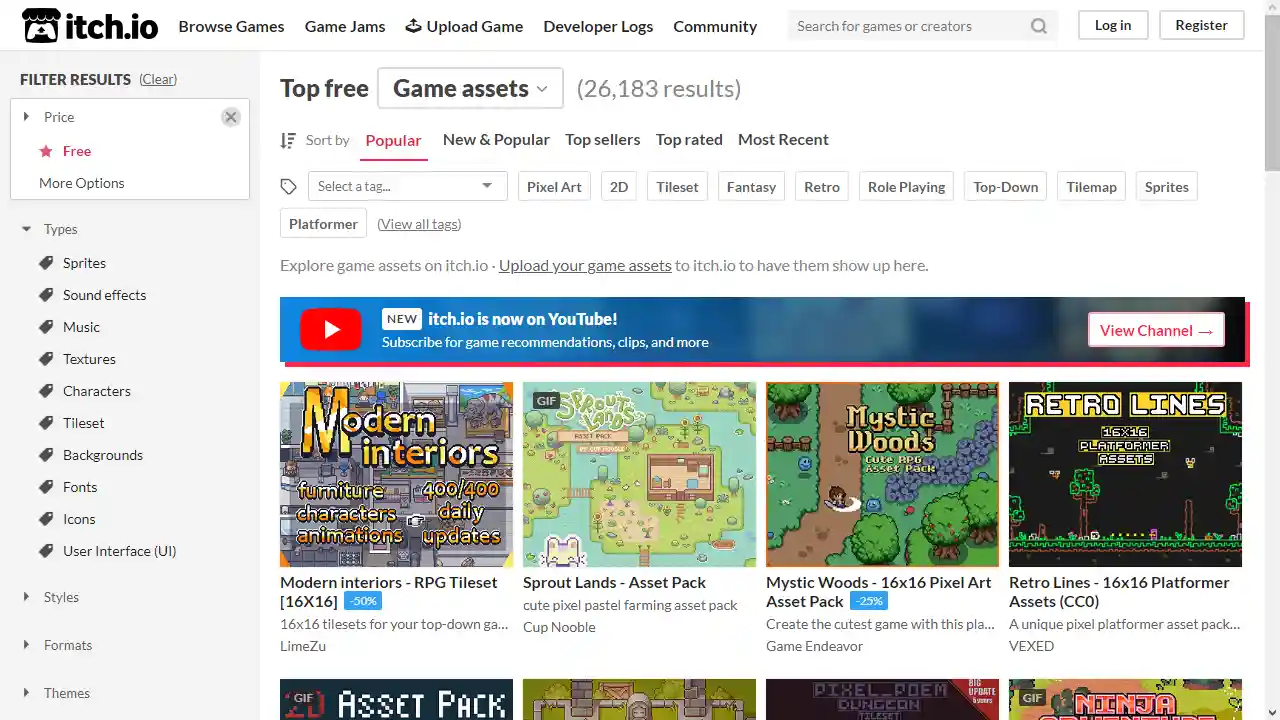Open the Community menu item
Screen dimensions: 1280x720
click(715, 26)
